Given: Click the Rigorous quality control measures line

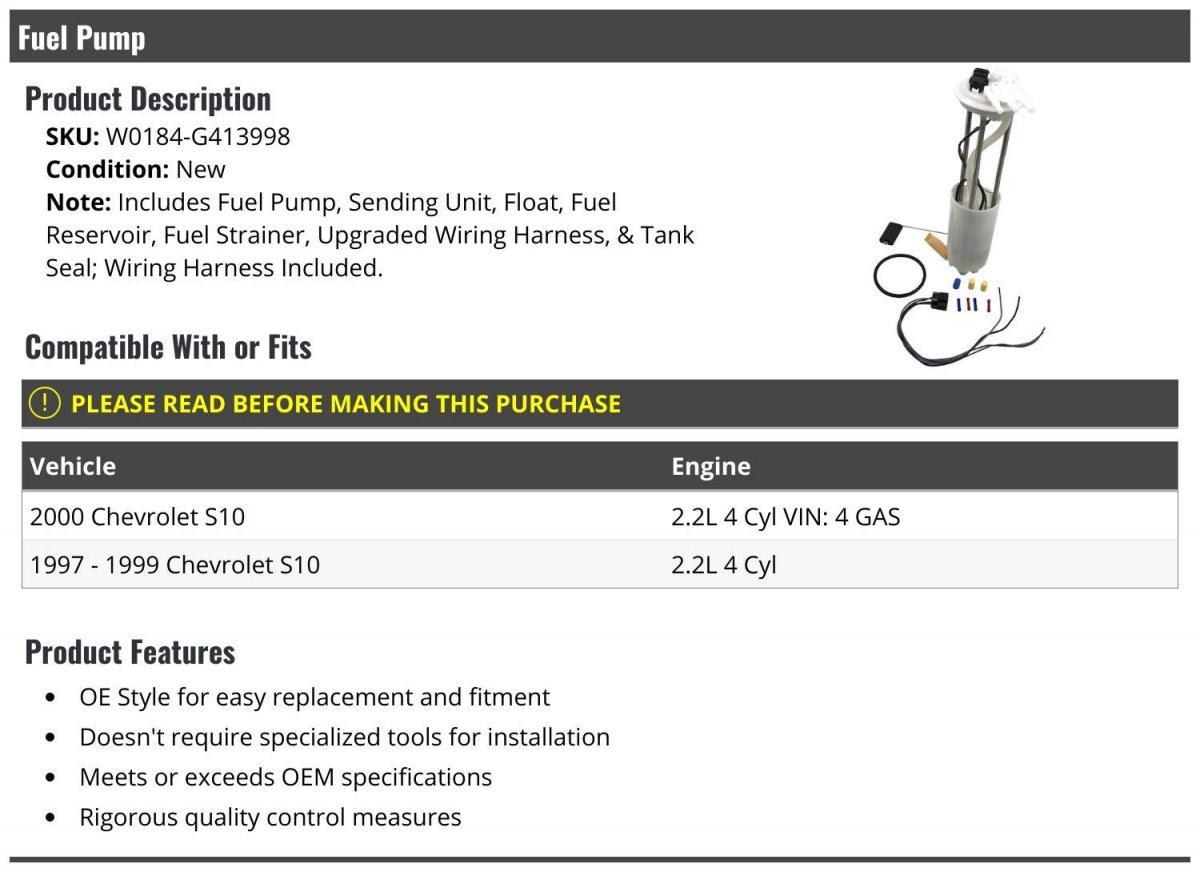Looking at the screenshot, I should click(270, 817).
